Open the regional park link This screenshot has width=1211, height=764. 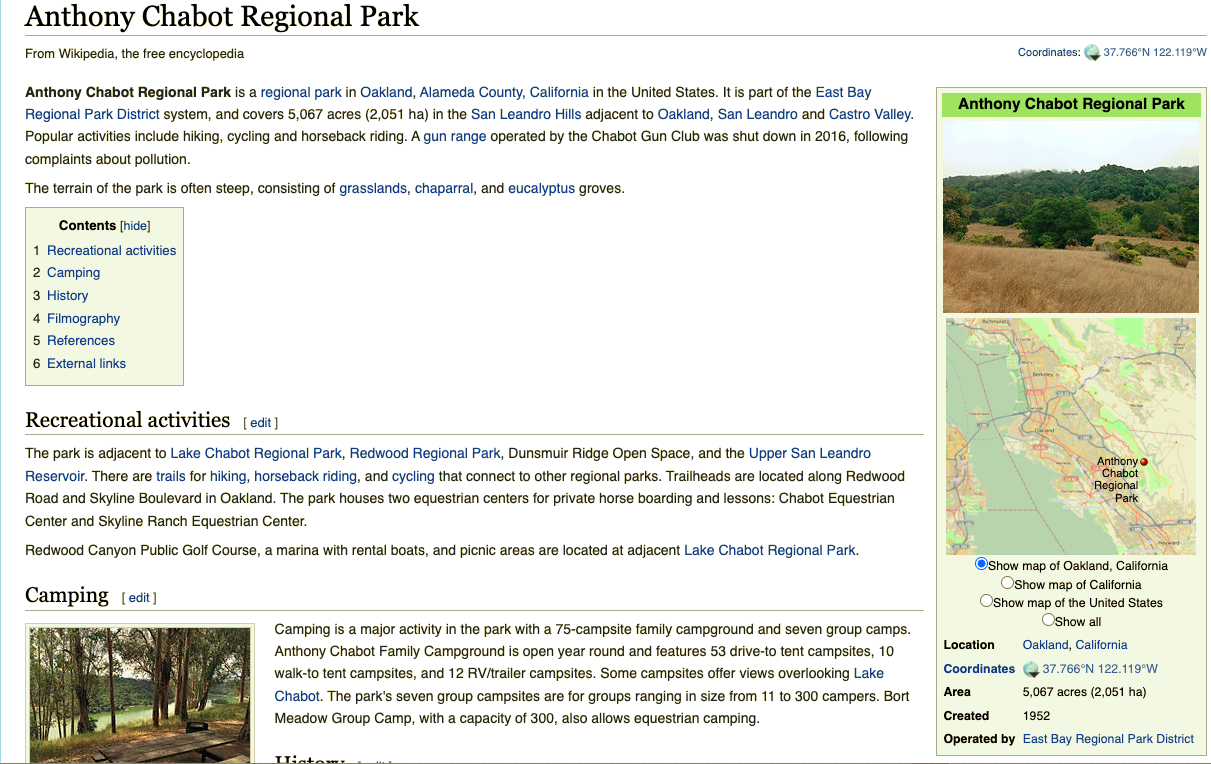pos(301,92)
